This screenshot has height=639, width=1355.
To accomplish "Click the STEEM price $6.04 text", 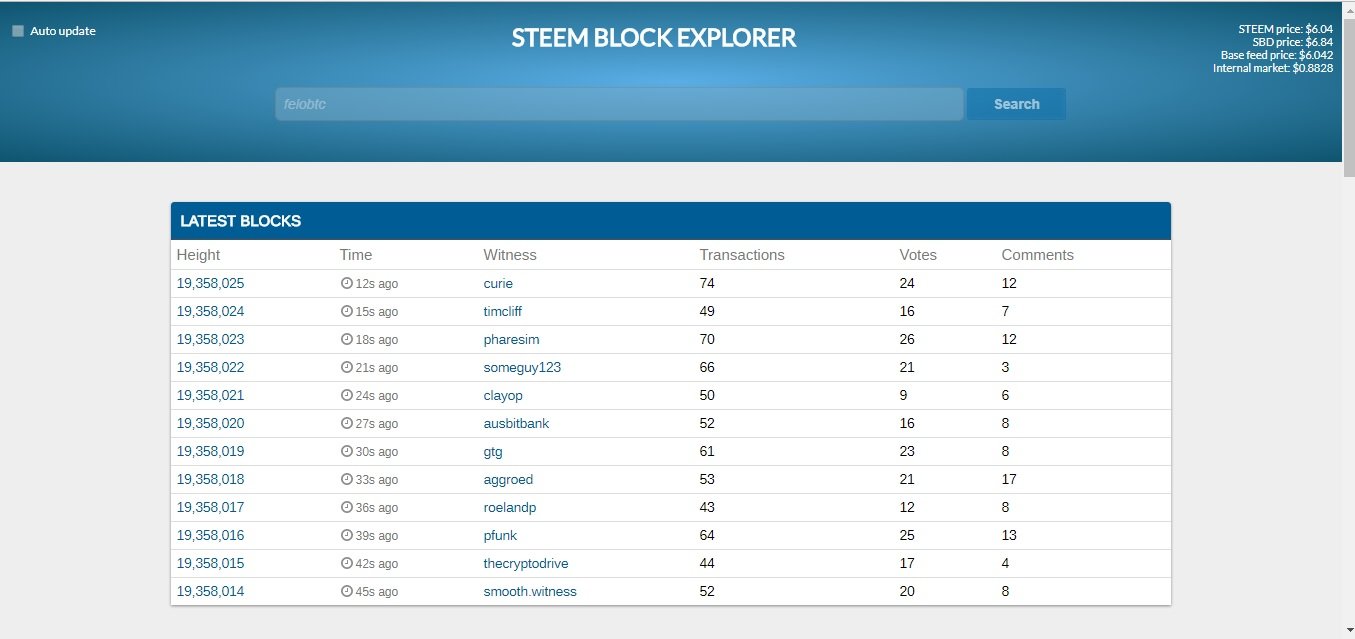I will [1285, 29].
